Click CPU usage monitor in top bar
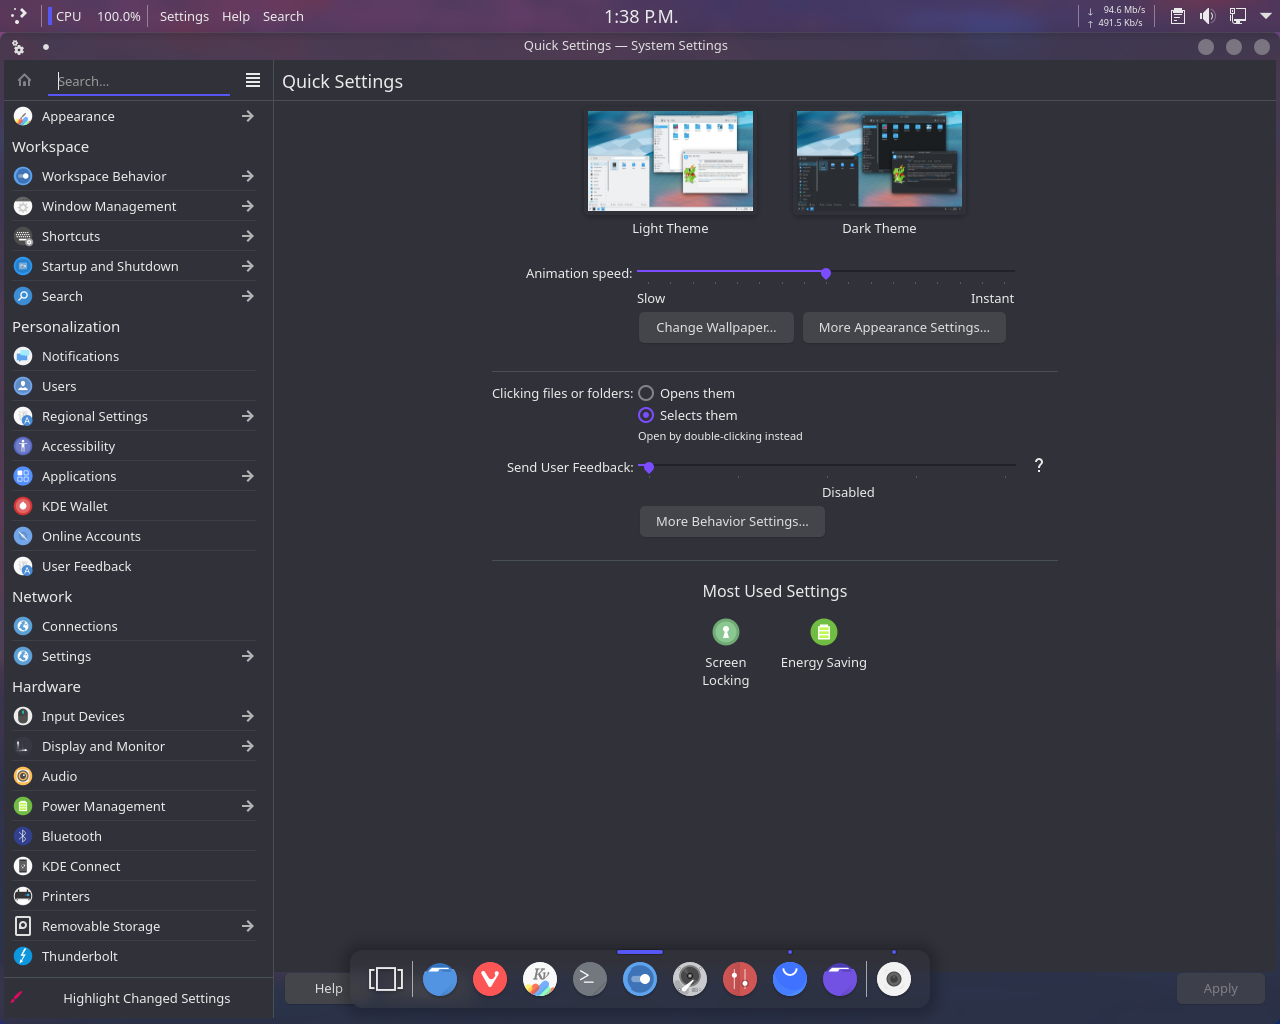The height and width of the screenshot is (1024, 1280). (95, 16)
